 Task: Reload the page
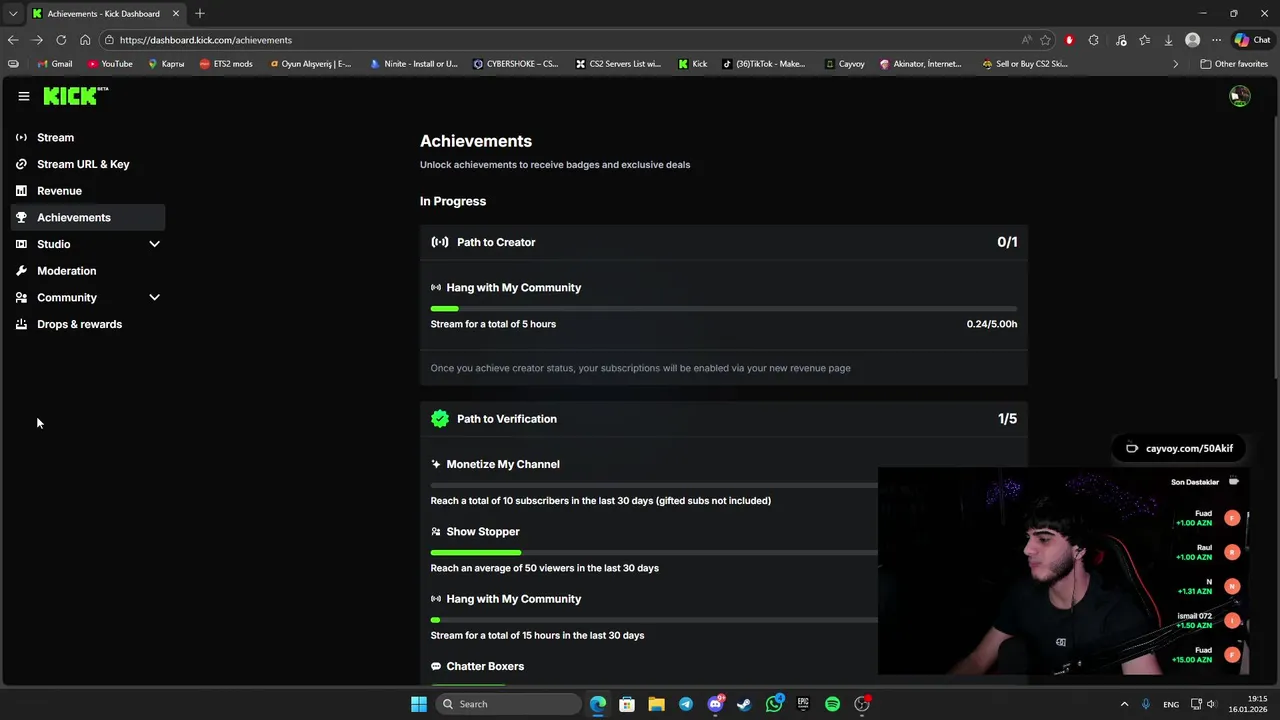coord(61,40)
